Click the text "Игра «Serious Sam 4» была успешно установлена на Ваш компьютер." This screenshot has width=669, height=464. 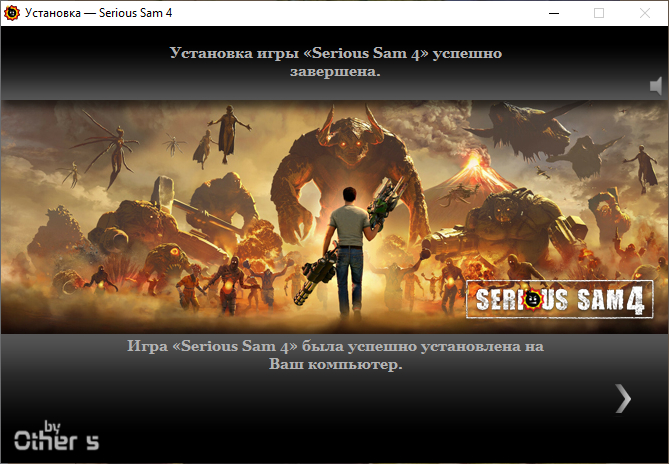pos(335,355)
